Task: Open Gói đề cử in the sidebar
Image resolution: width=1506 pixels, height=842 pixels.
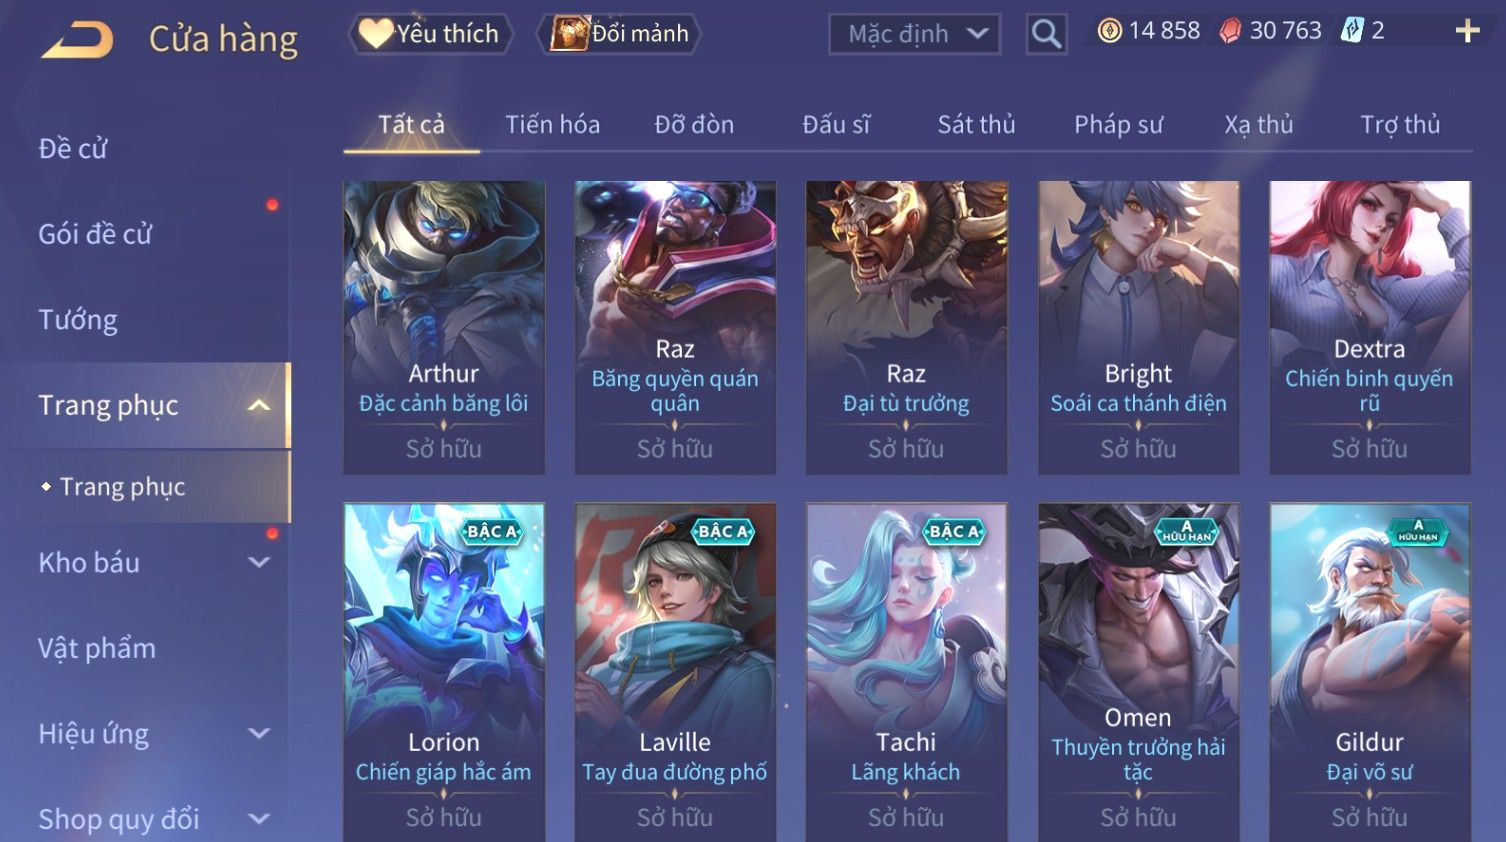Action: [95, 234]
